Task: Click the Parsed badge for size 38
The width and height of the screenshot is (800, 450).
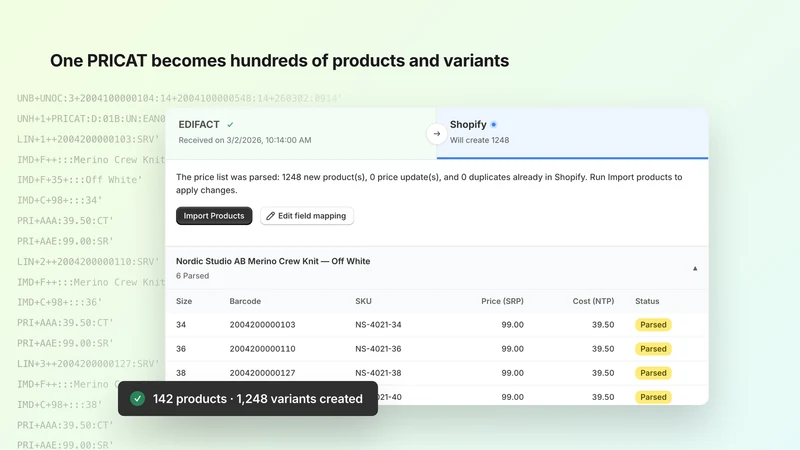Action: 653,373
